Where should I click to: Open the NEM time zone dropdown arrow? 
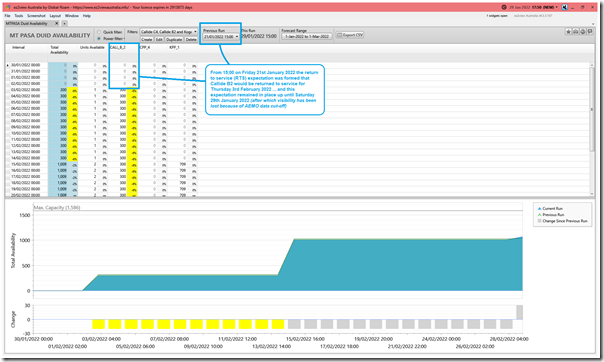[557, 7]
